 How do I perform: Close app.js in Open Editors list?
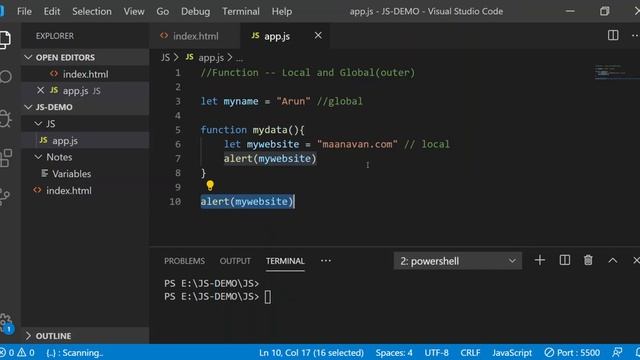pyautogui.click(x=40, y=90)
